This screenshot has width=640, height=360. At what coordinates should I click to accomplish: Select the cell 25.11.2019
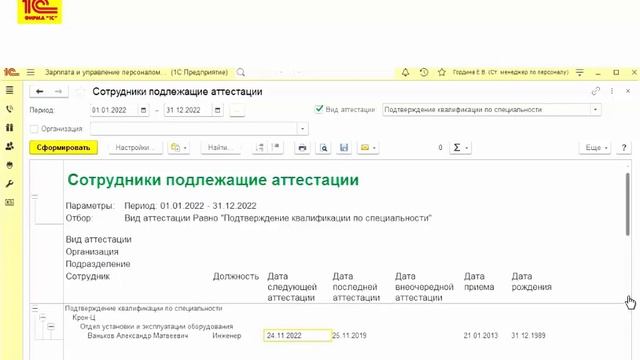click(x=349, y=336)
